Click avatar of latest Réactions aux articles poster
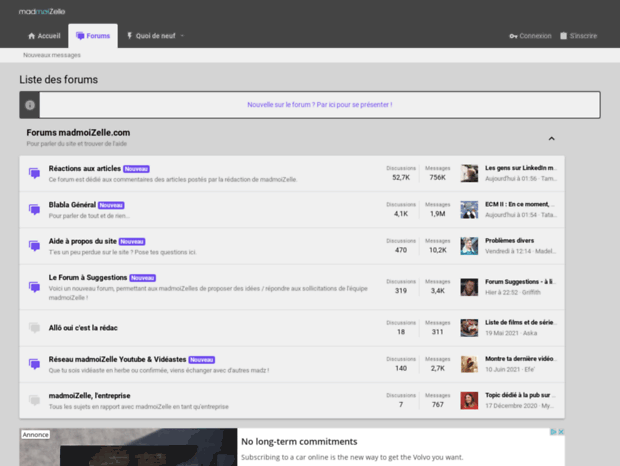 tap(469, 173)
